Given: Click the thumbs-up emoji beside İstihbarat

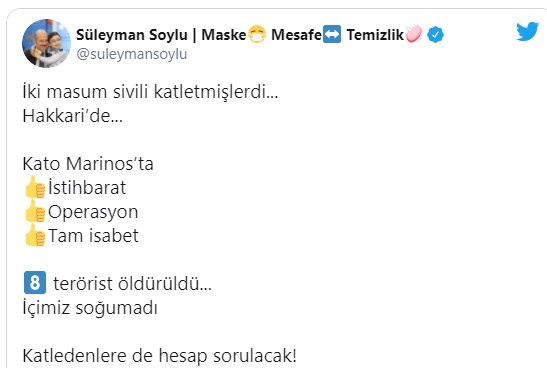Looking at the screenshot, I should [x=35, y=187].
